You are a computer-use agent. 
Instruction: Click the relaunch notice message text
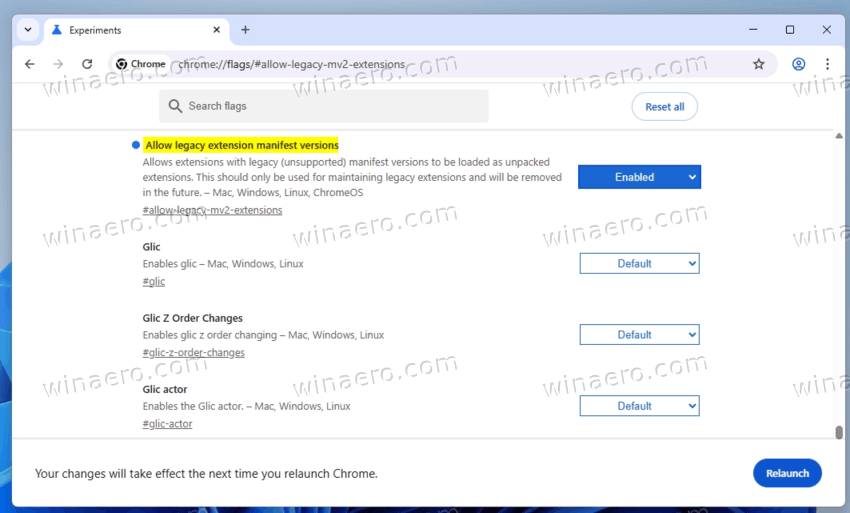pos(206,474)
